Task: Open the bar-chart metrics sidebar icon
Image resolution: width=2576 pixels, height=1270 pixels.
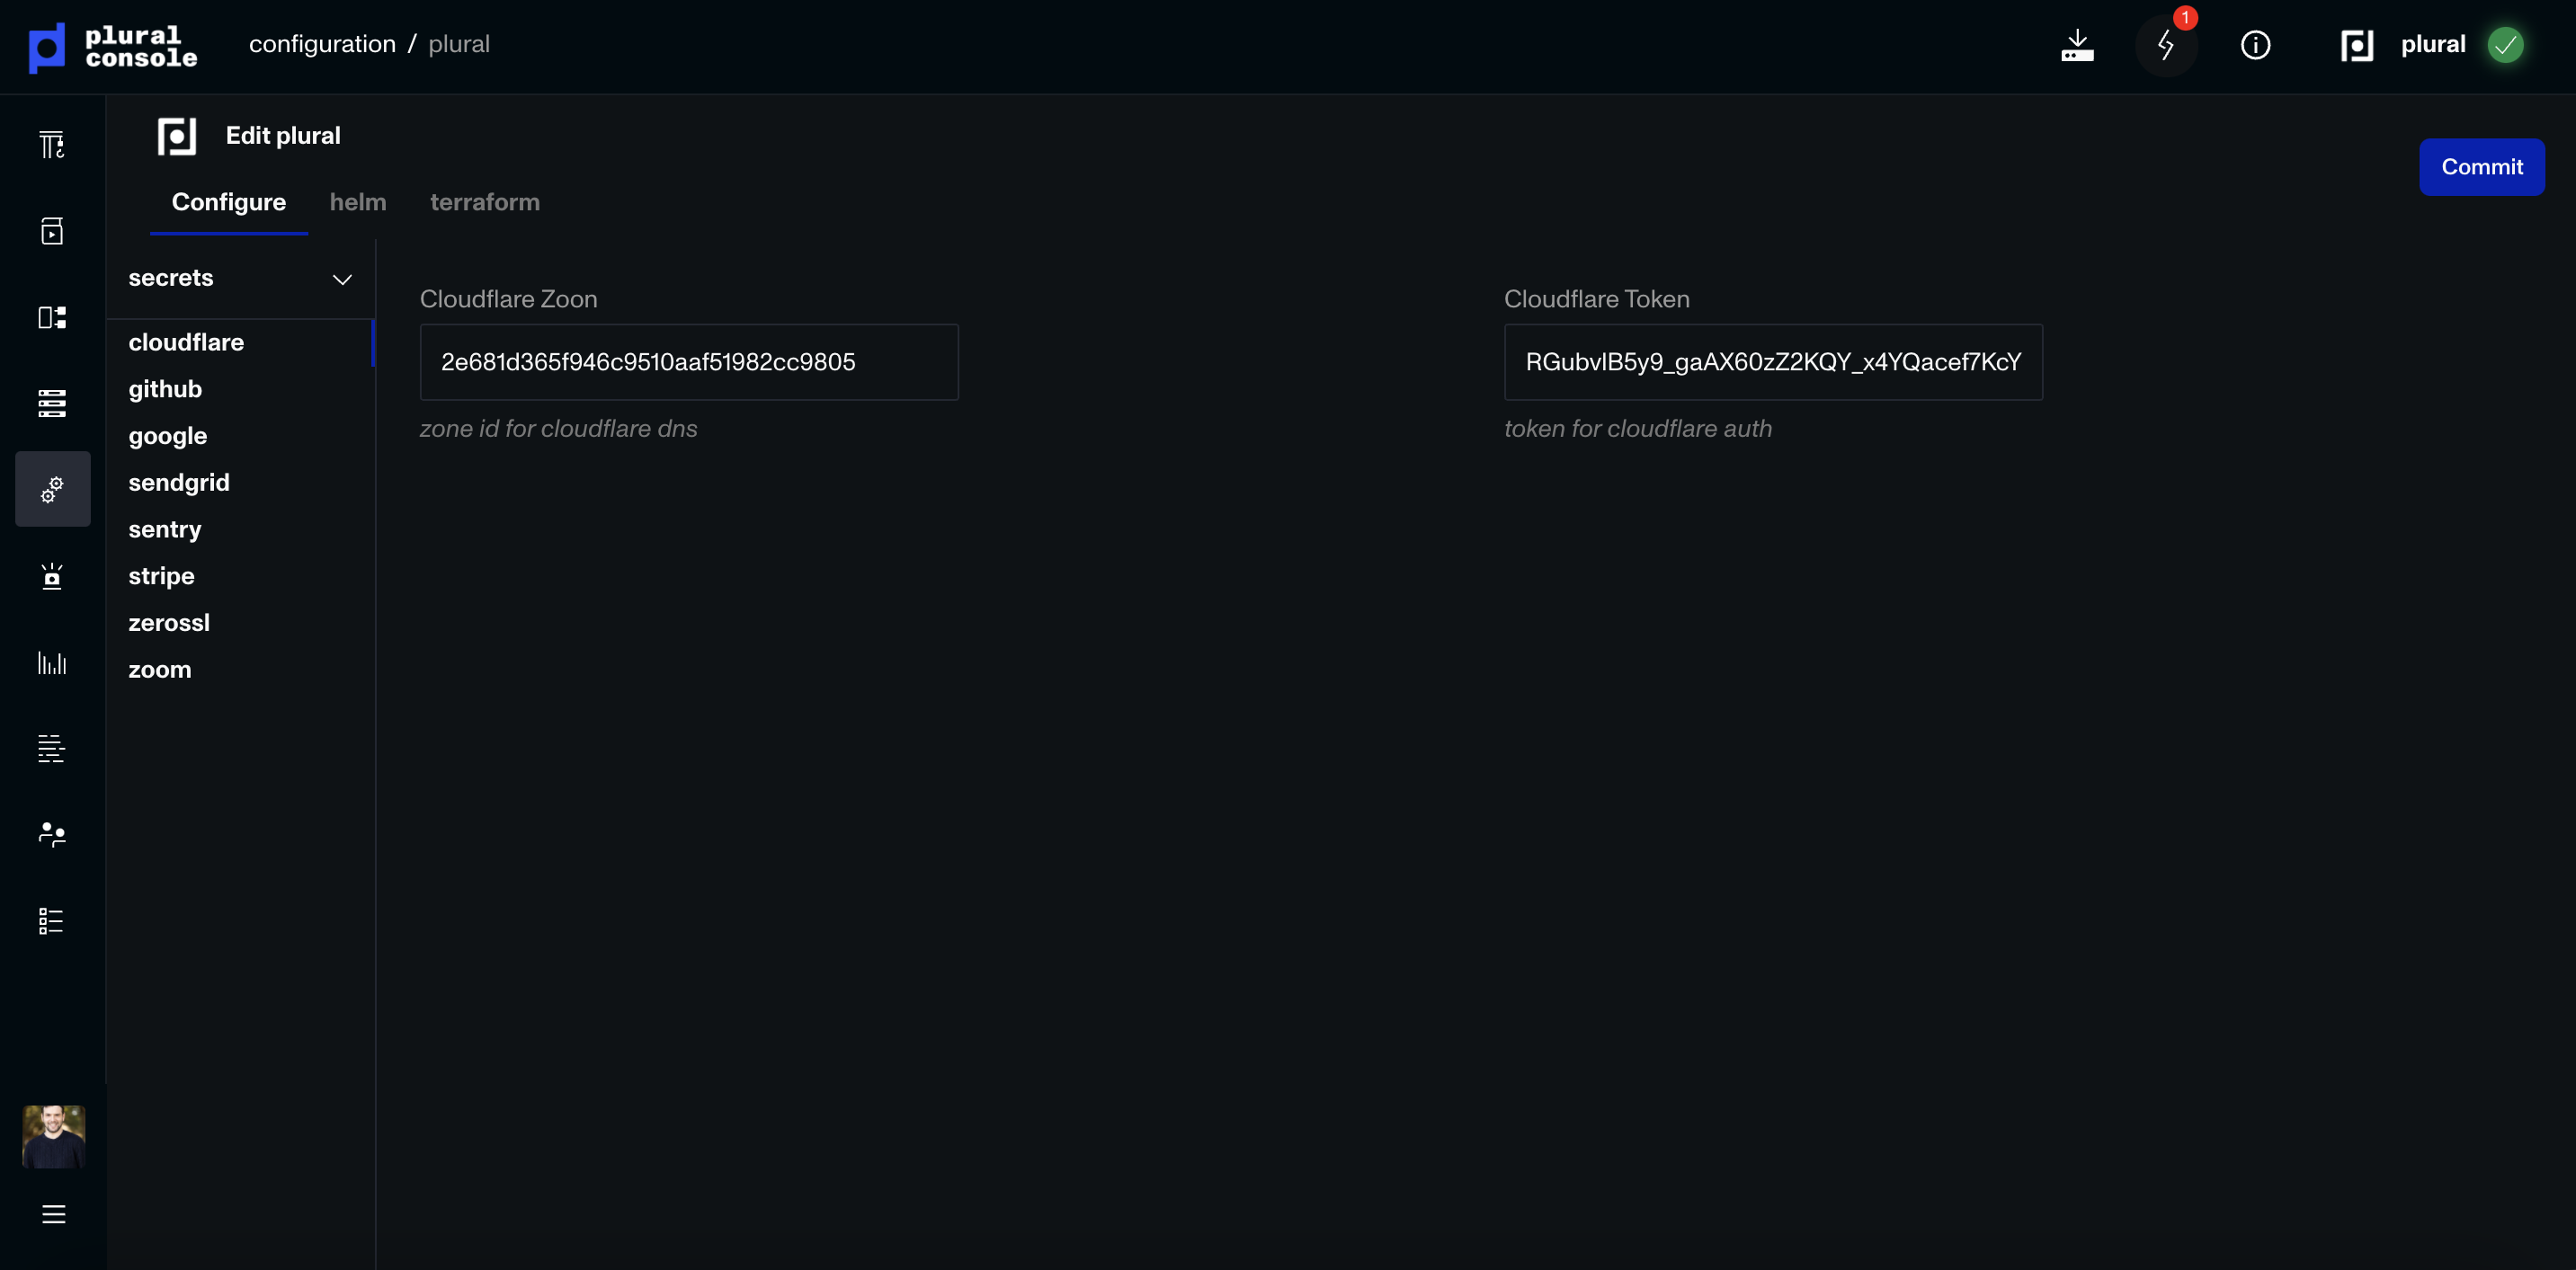Action: [52, 662]
